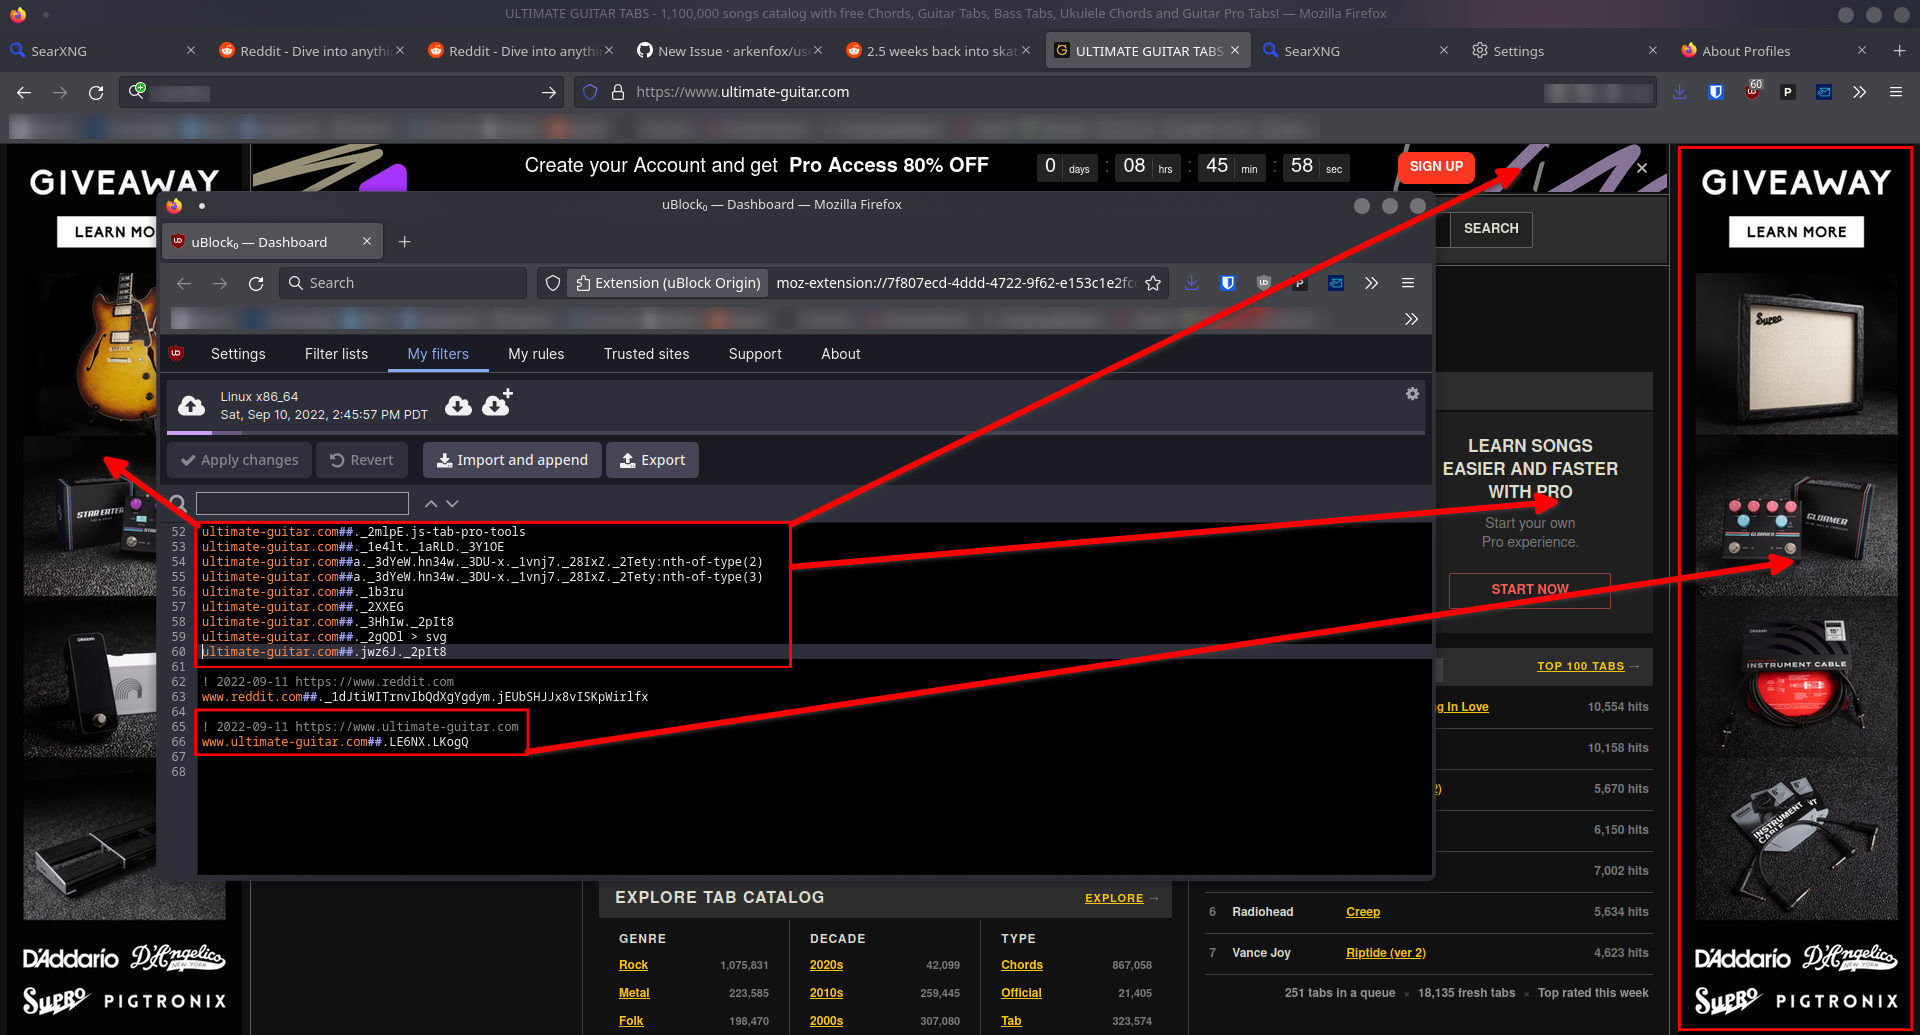This screenshot has width=1920, height=1035.
Task: Click the filter editor search input field
Action: point(302,503)
